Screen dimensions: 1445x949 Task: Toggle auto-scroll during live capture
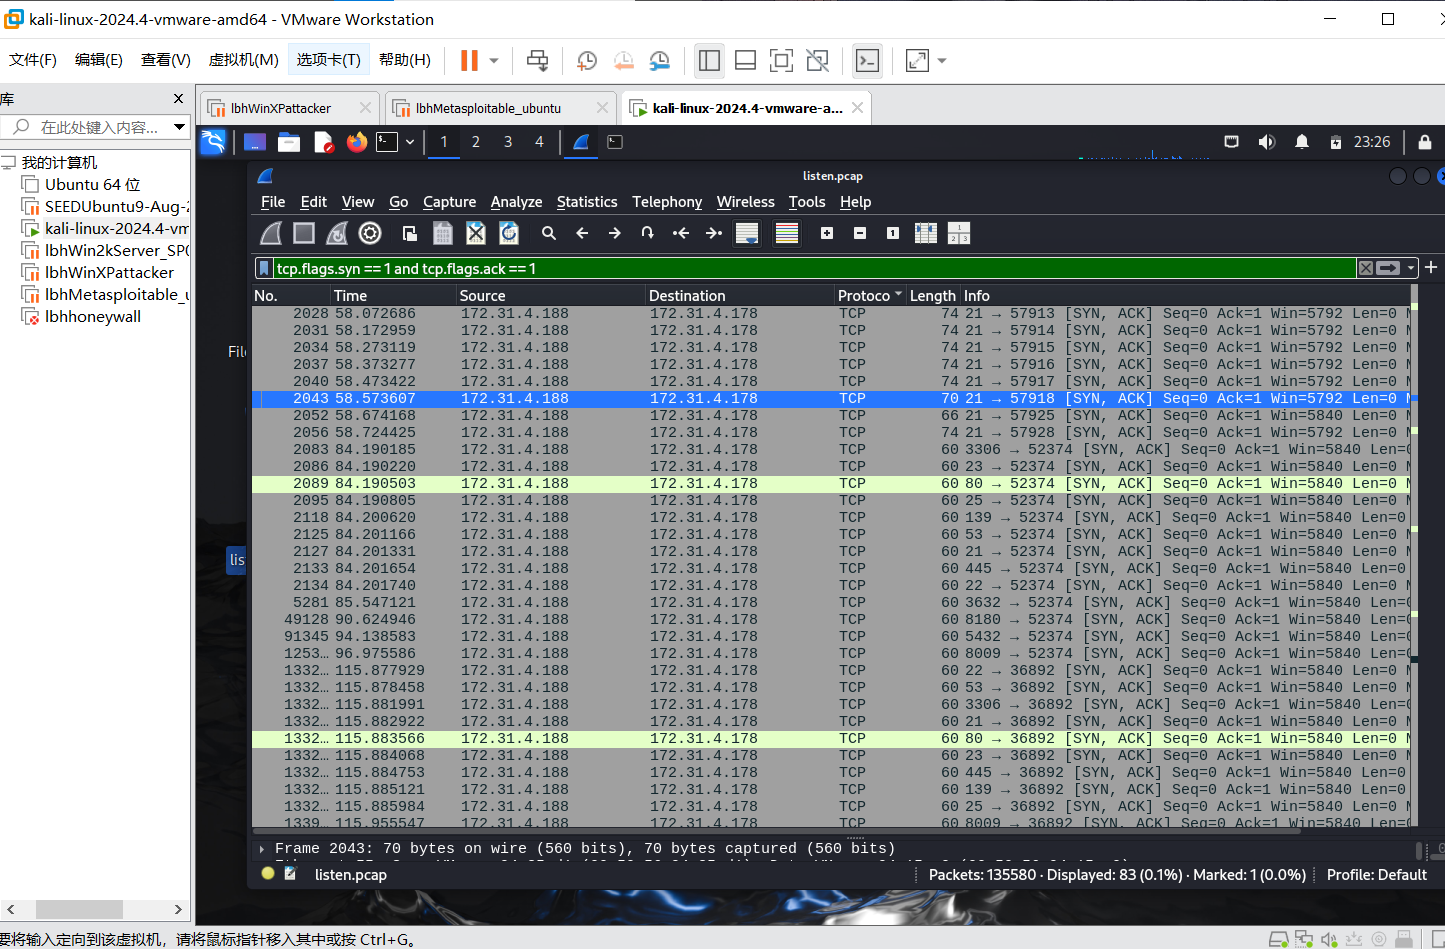pos(747,233)
